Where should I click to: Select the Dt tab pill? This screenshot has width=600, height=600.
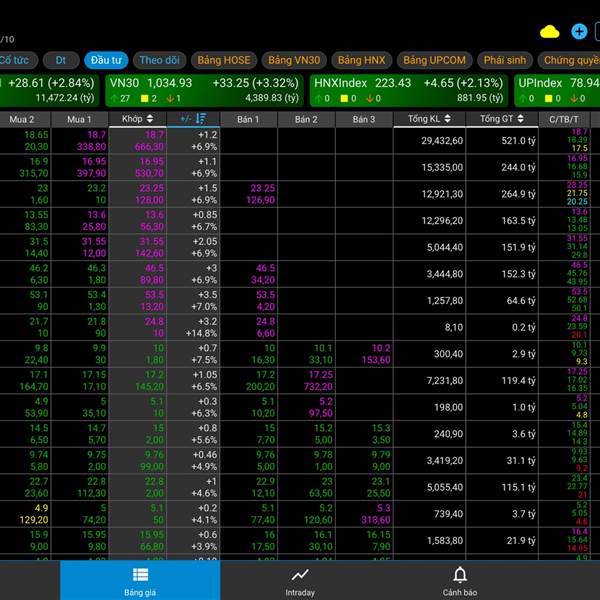coord(61,60)
